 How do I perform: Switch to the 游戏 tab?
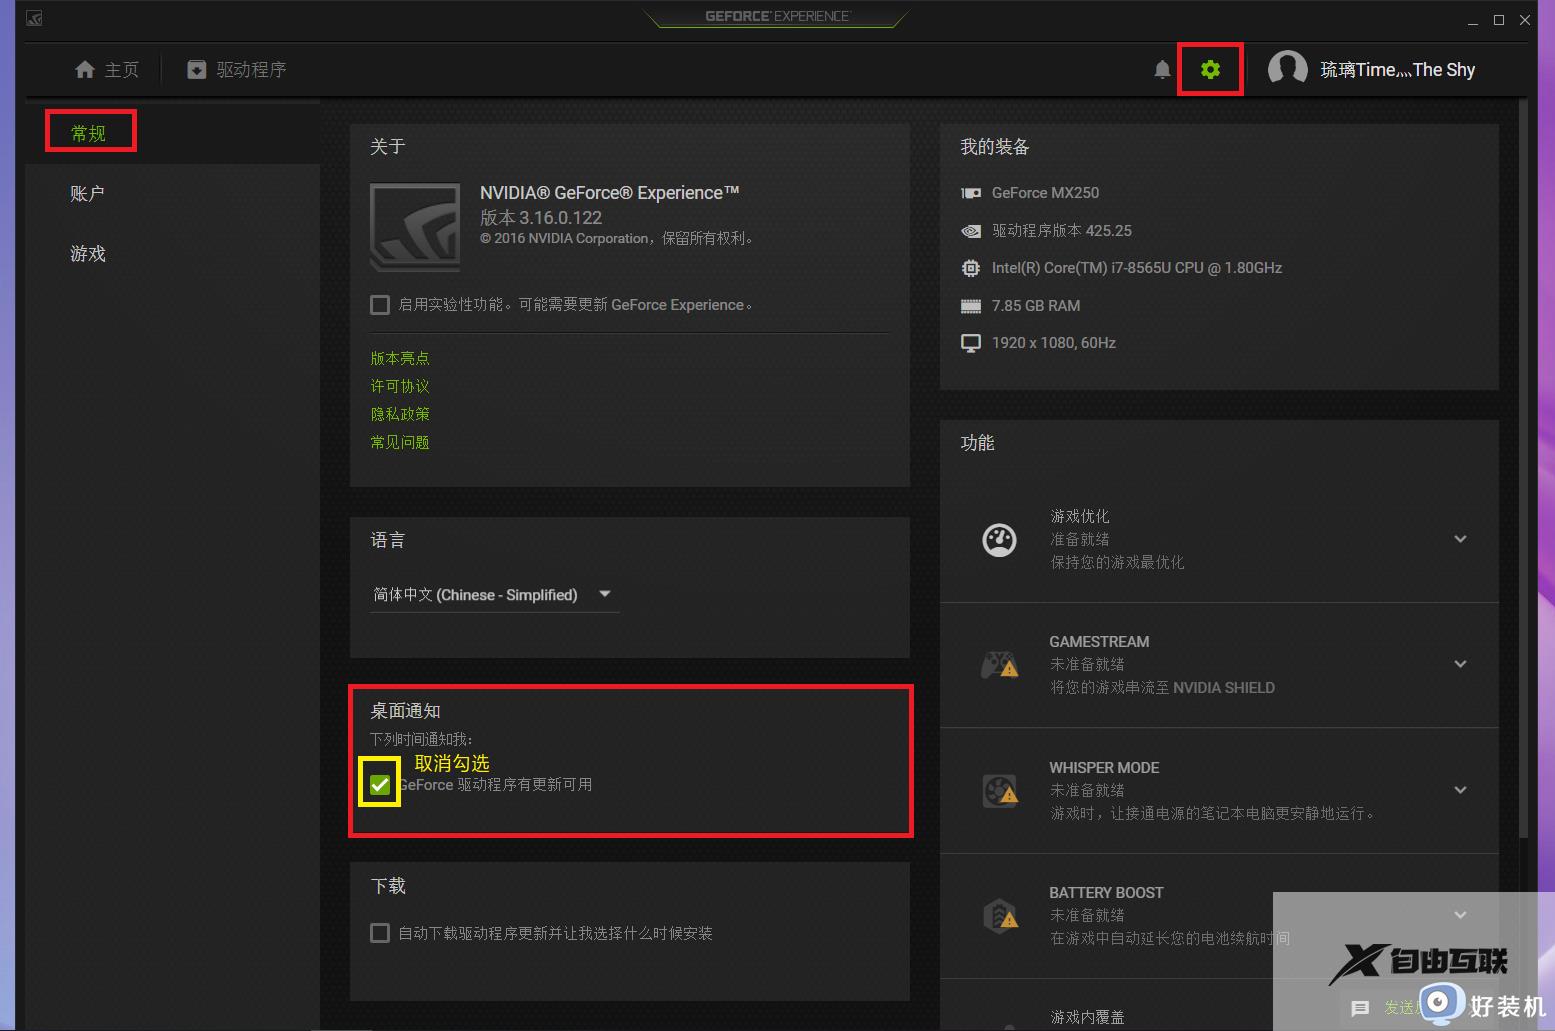pyautogui.click(x=87, y=254)
